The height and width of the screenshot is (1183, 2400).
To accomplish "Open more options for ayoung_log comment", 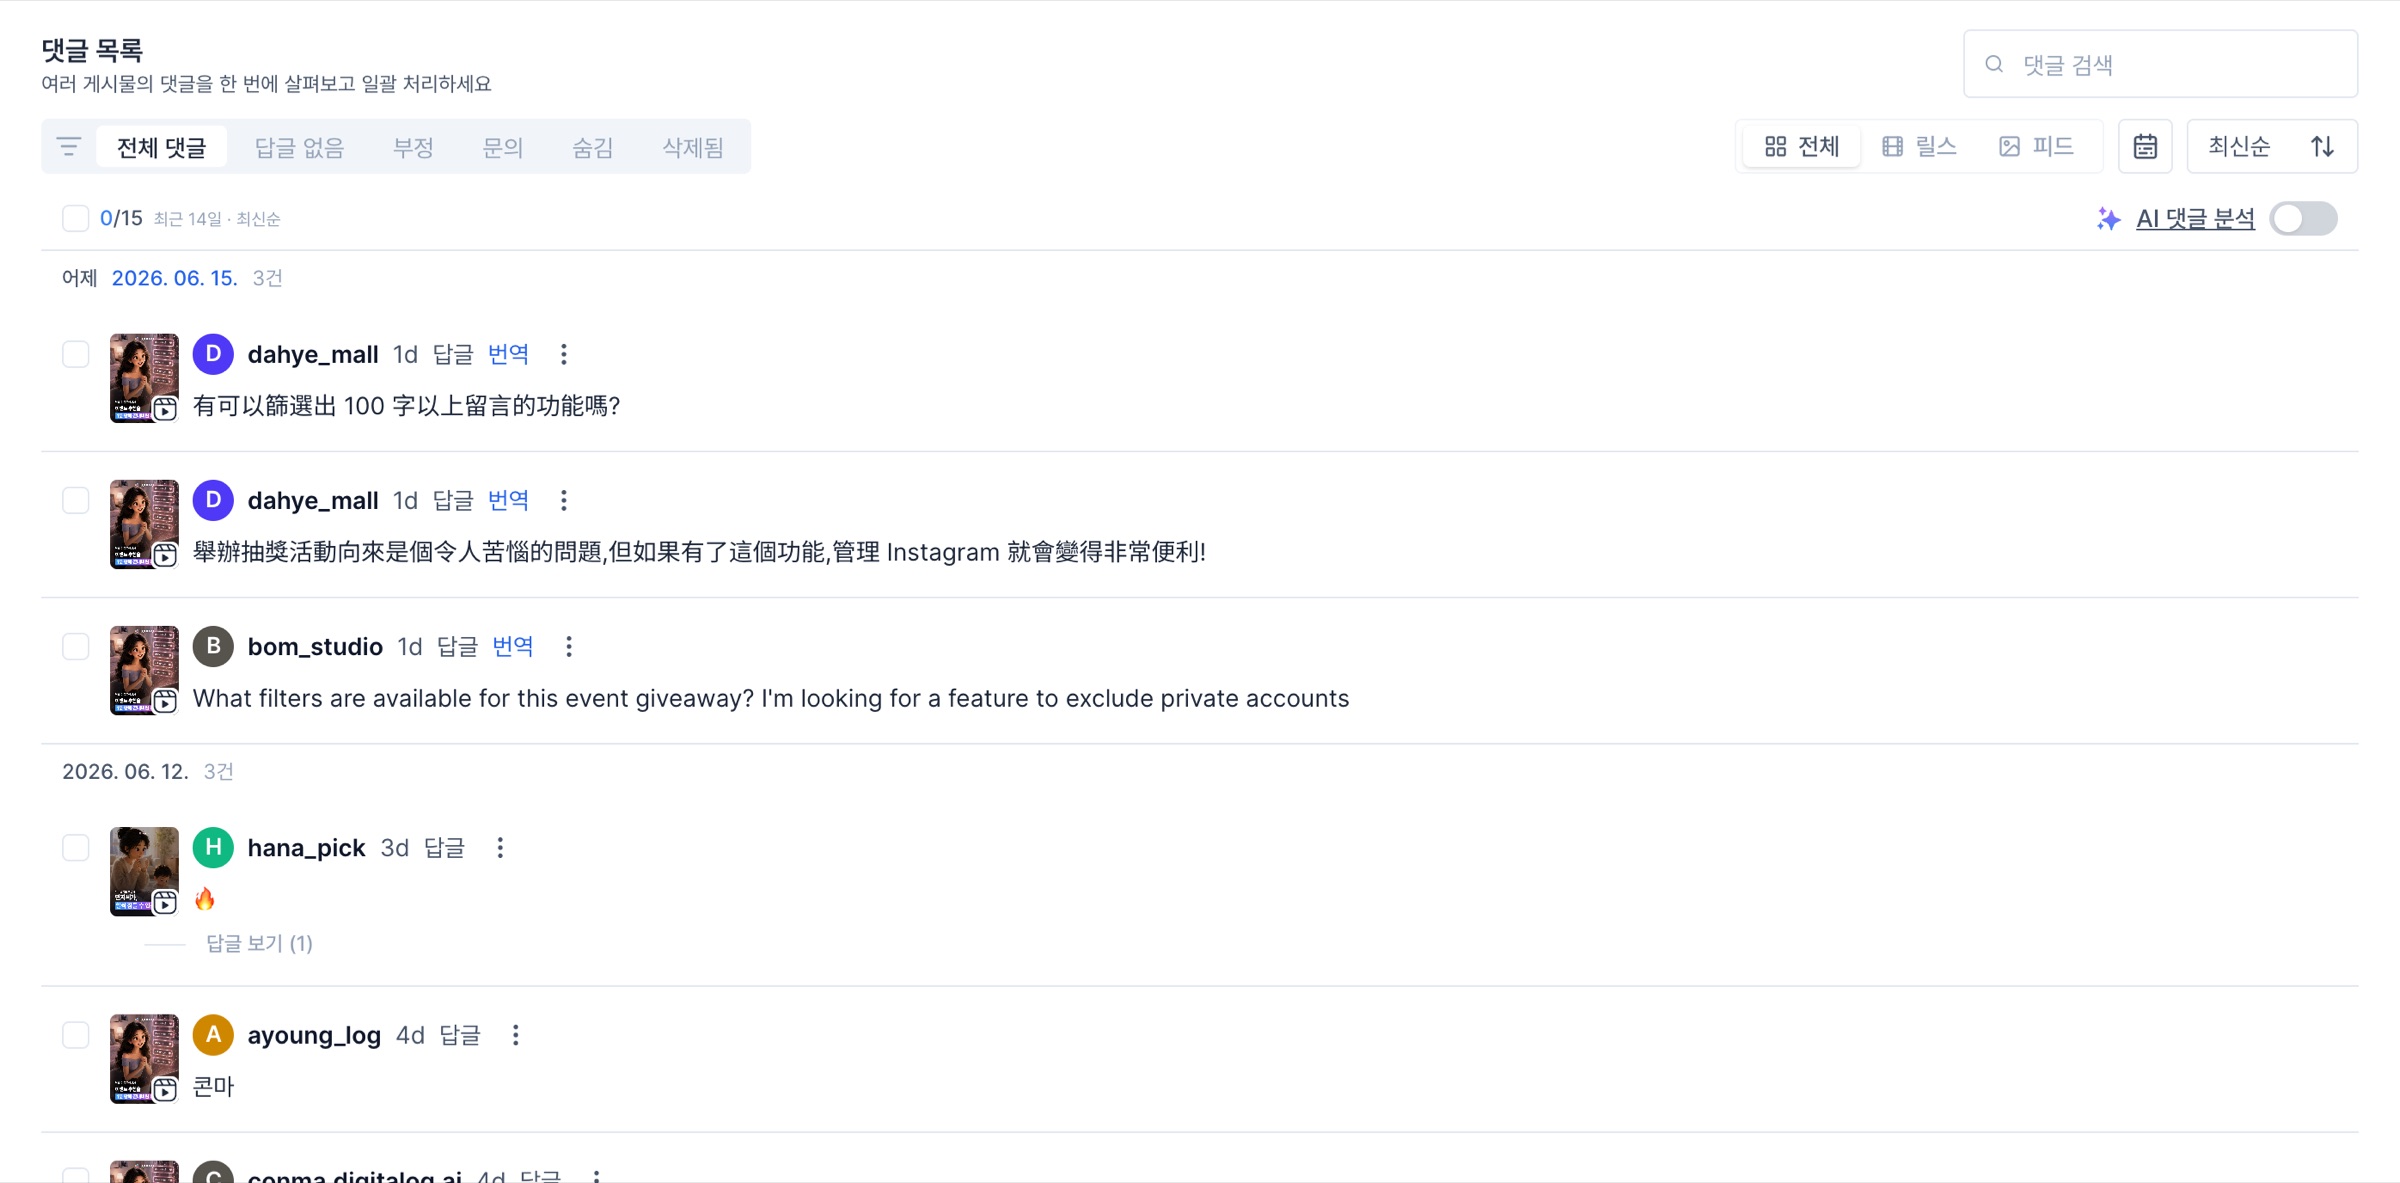I will 516,1035.
